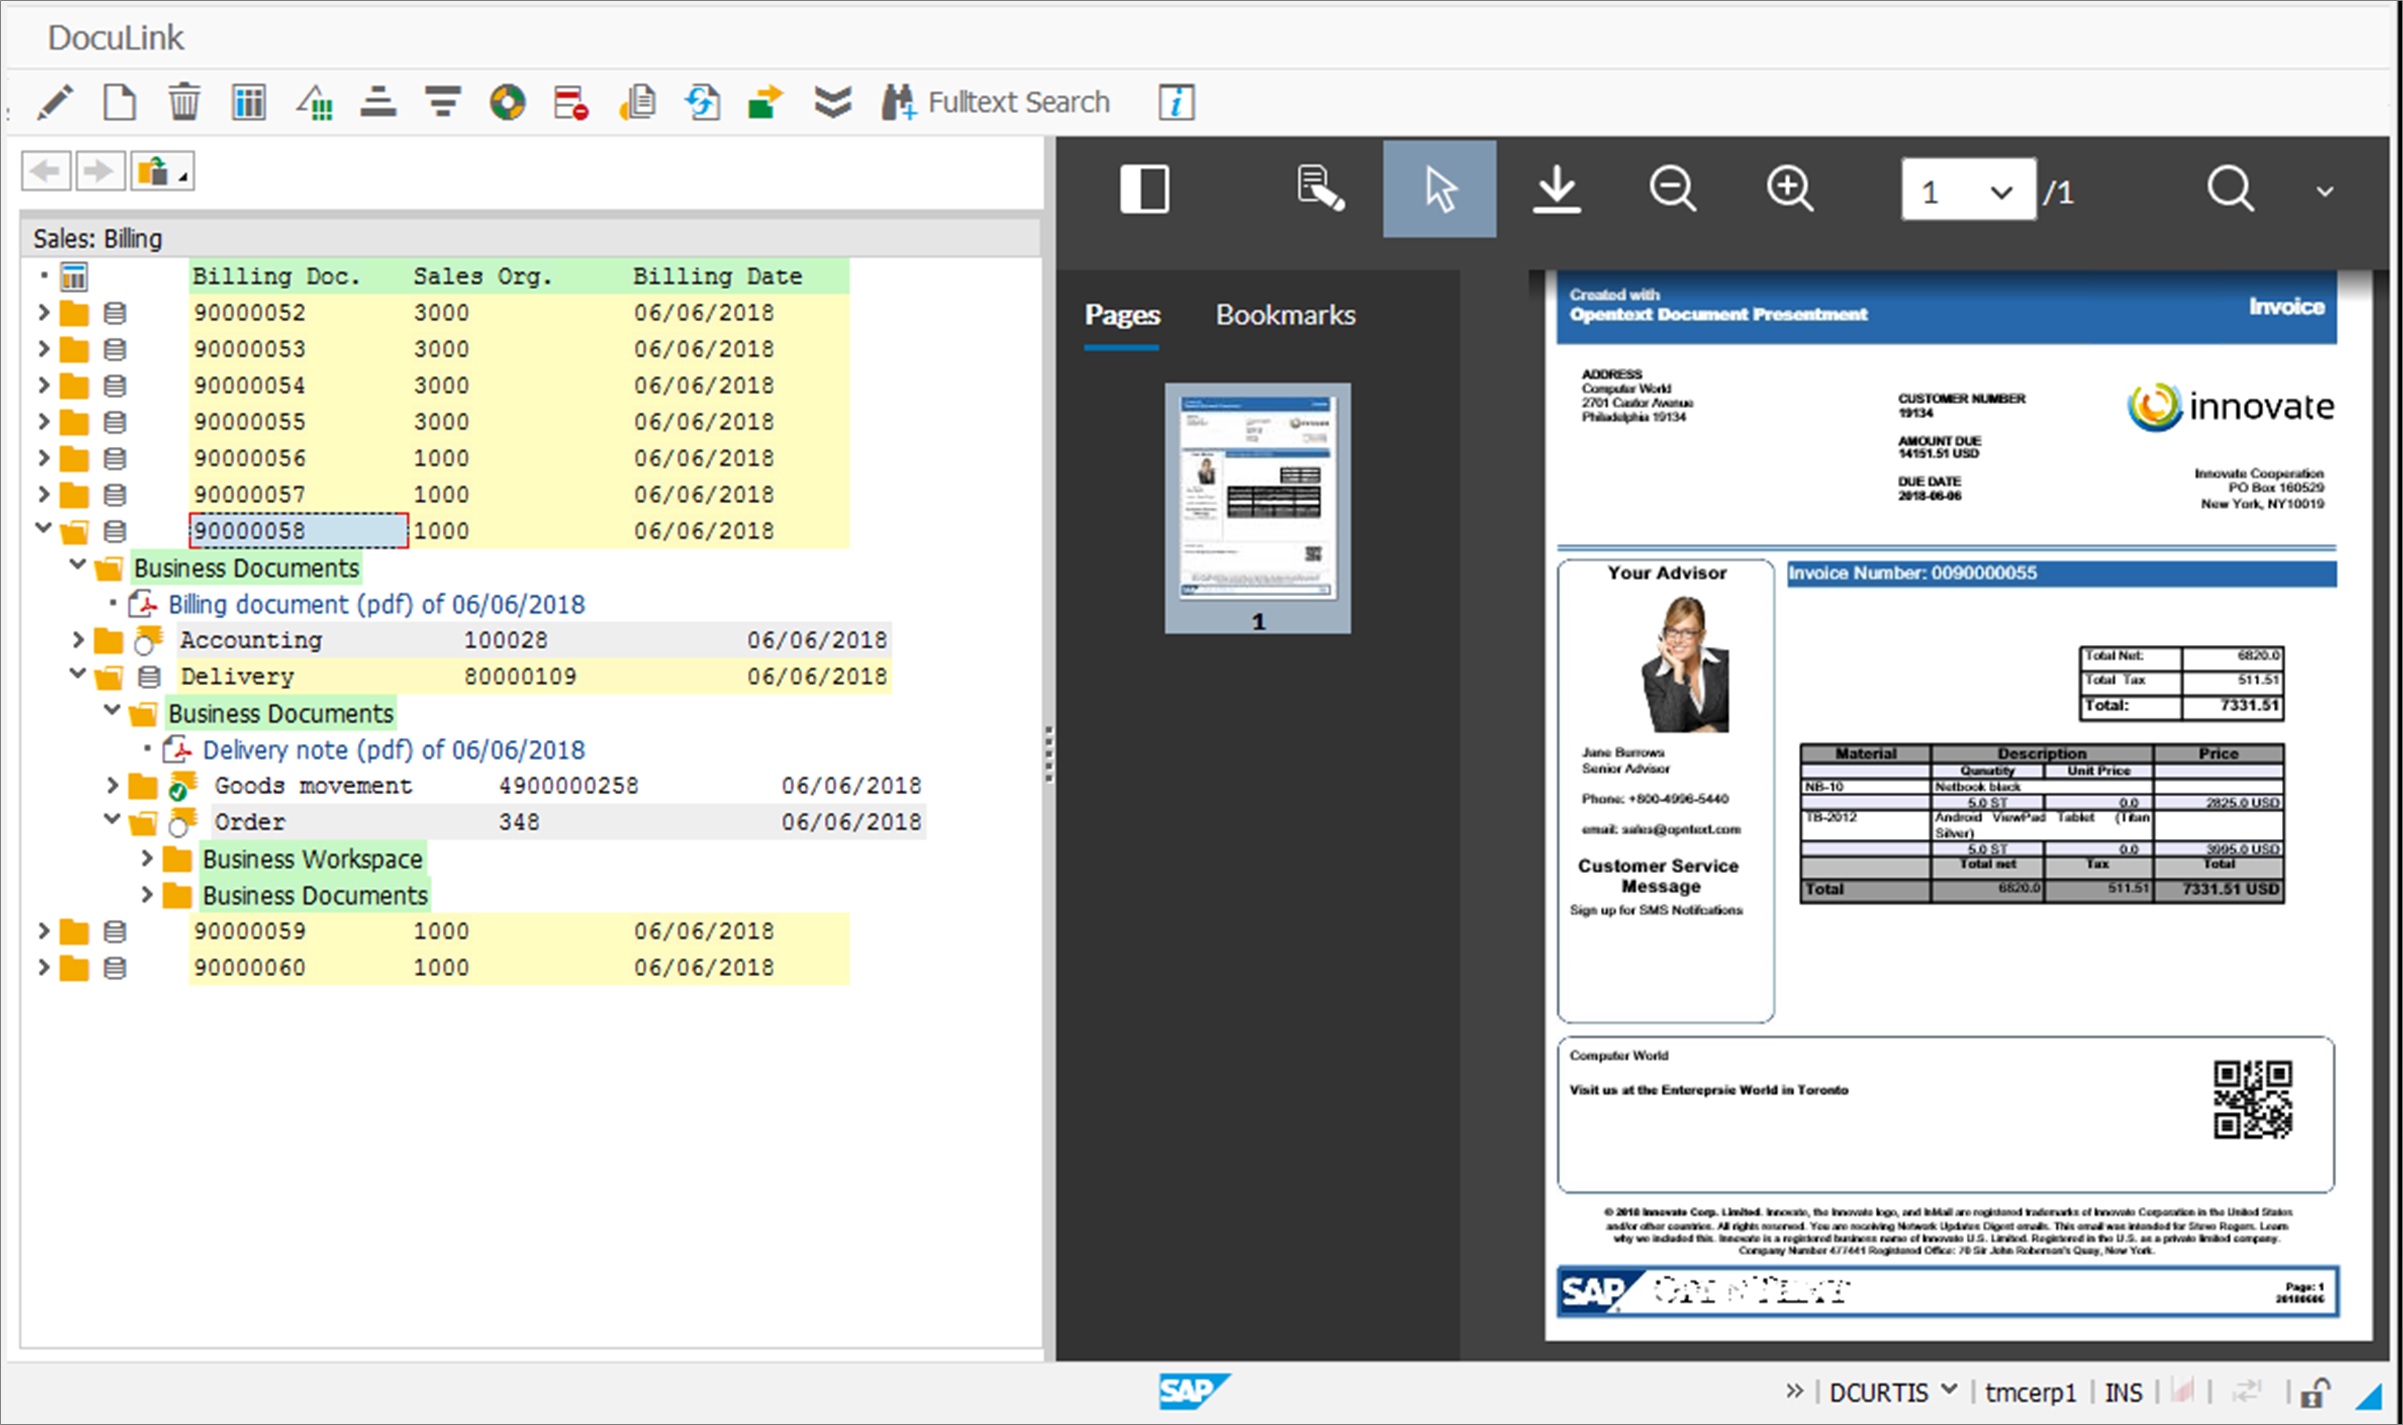Viewport: 2403px width, 1425px height.
Task: Click the trash can delete icon
Action: [184, 102]
